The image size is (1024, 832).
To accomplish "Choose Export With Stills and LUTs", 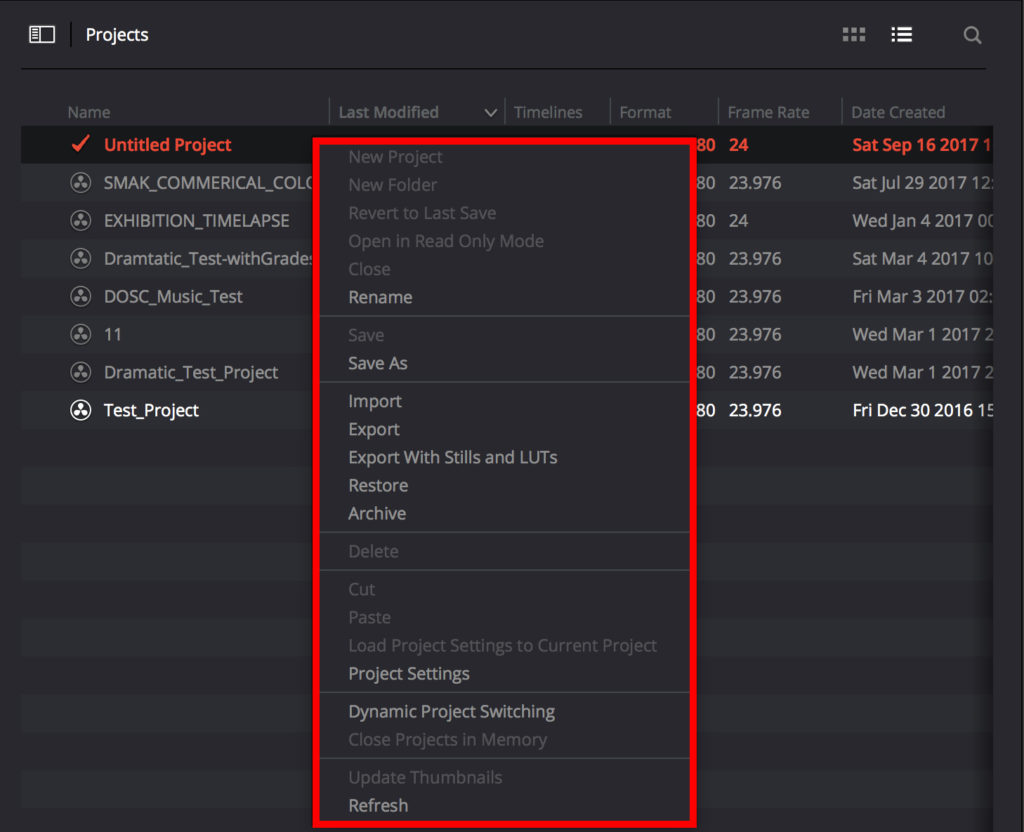I will pos(453,457).
